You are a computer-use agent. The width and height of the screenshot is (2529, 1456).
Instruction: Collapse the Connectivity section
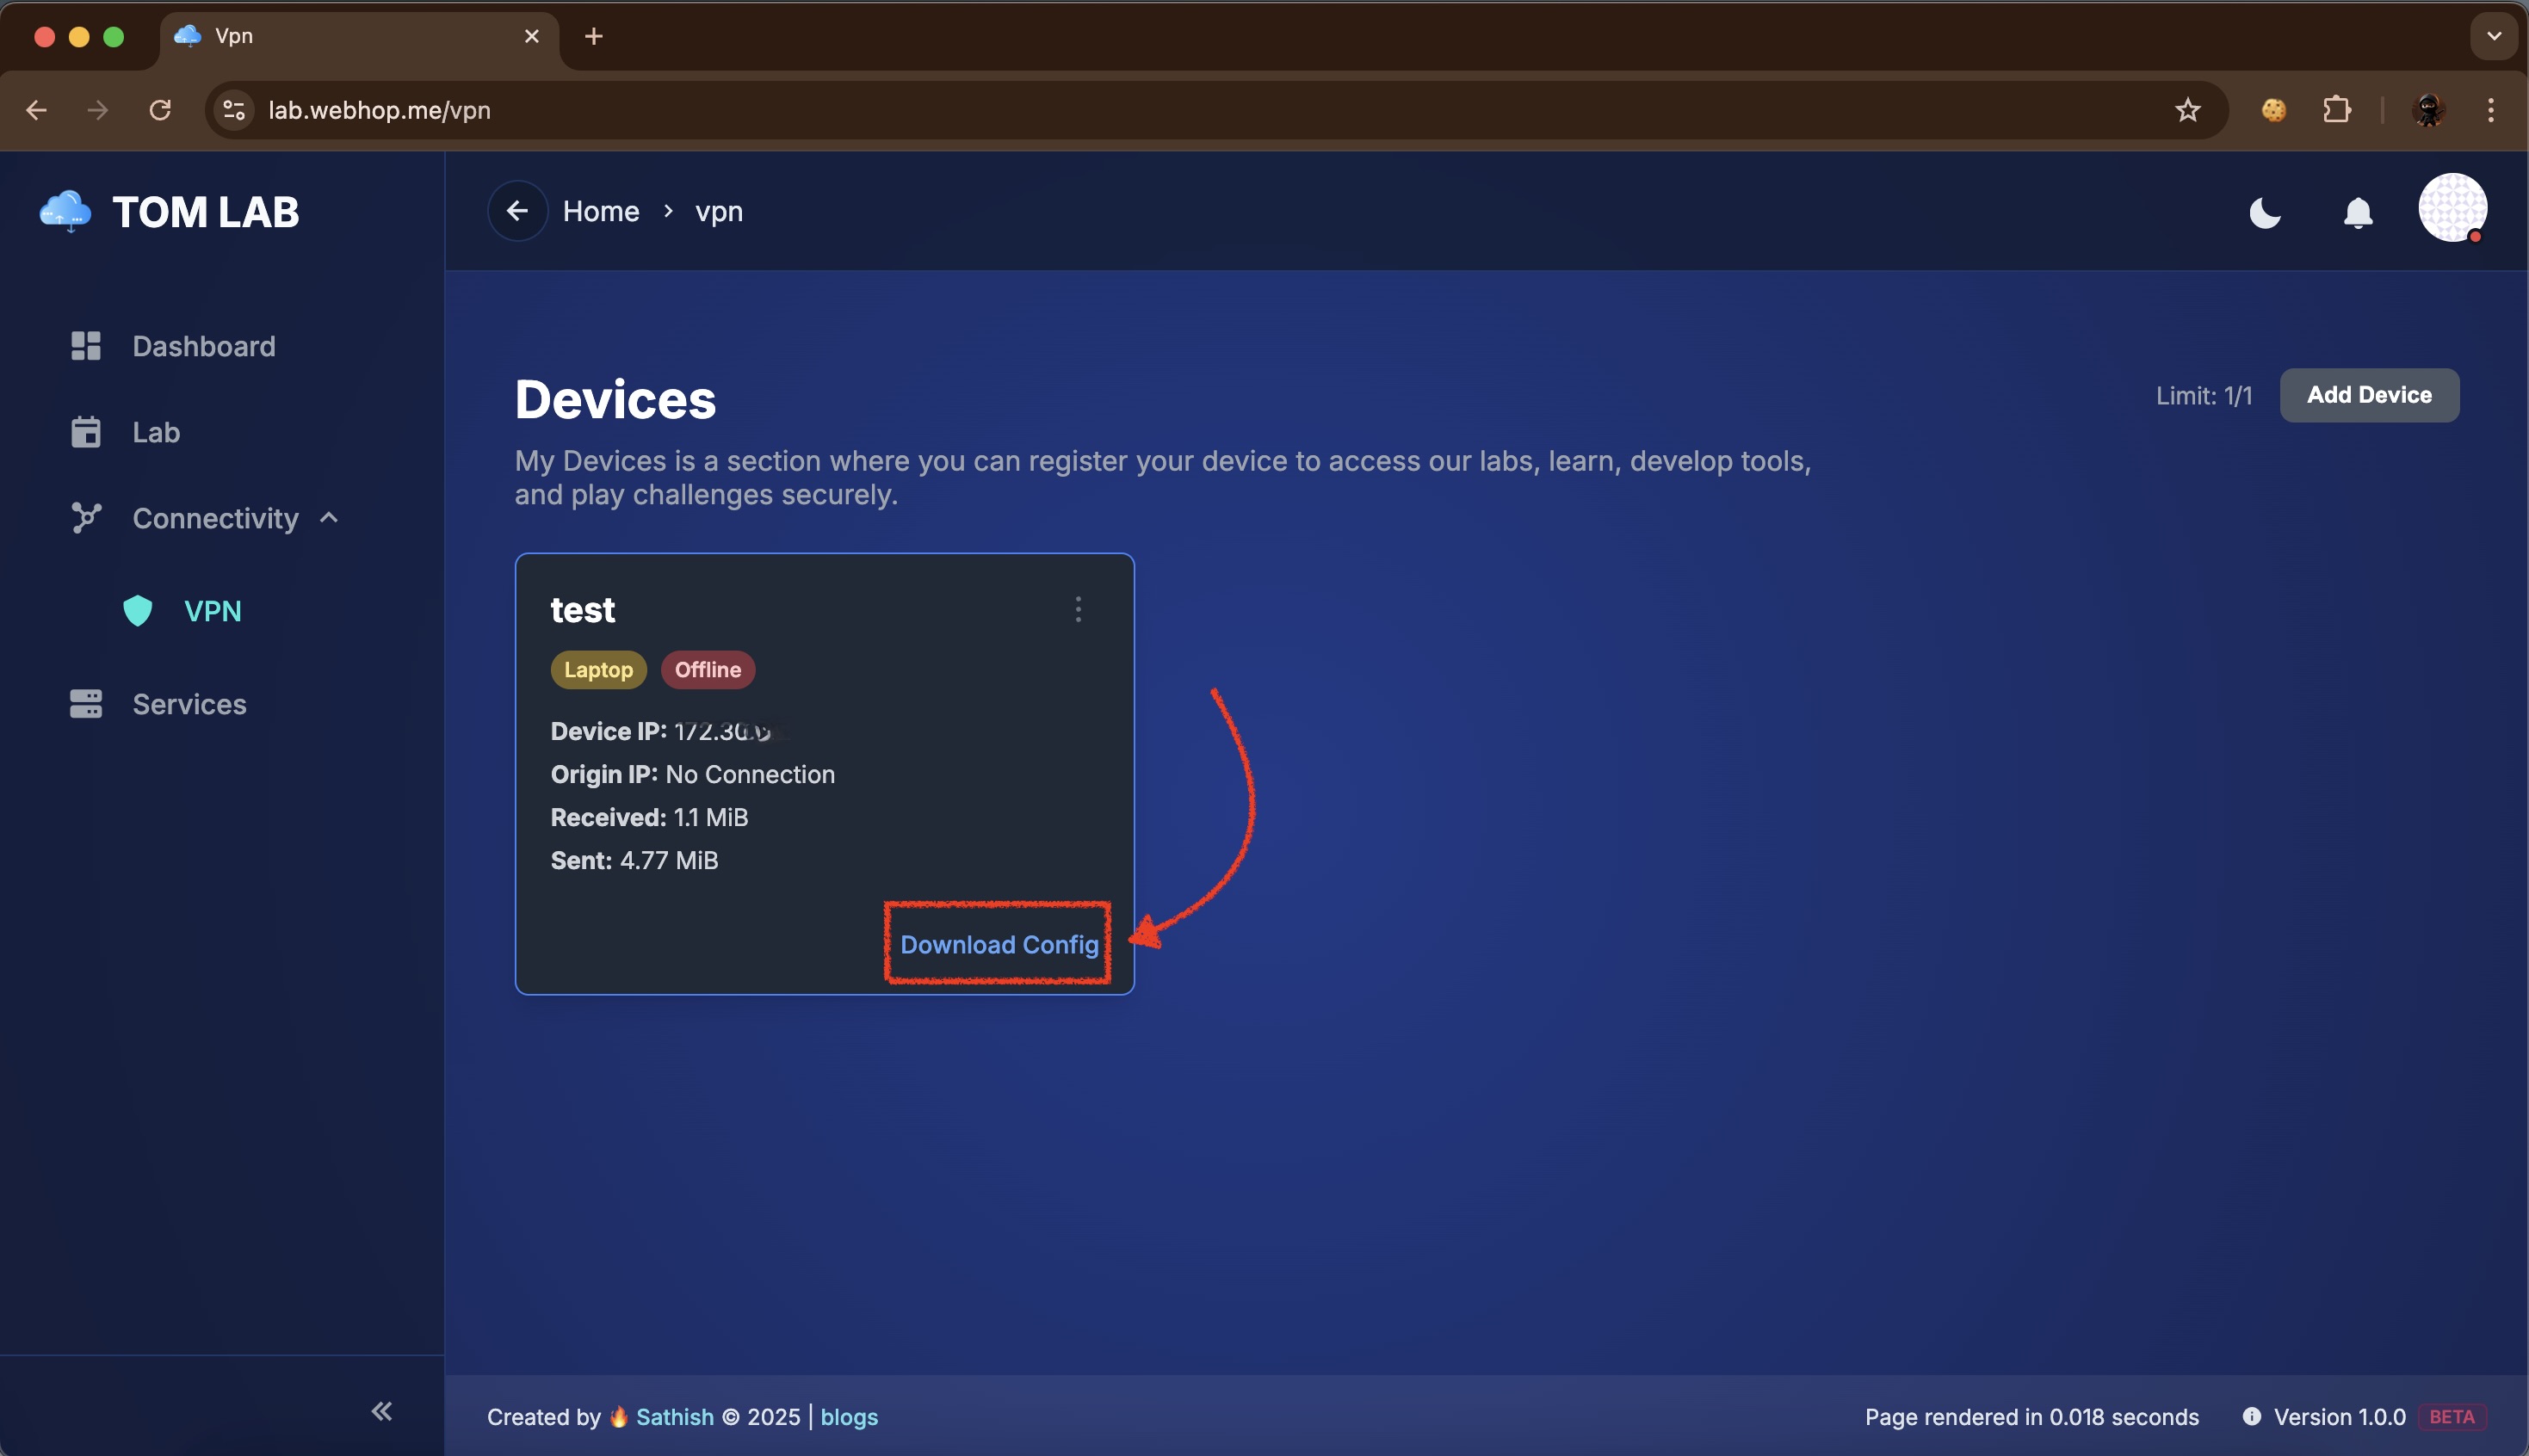[329, 518]
